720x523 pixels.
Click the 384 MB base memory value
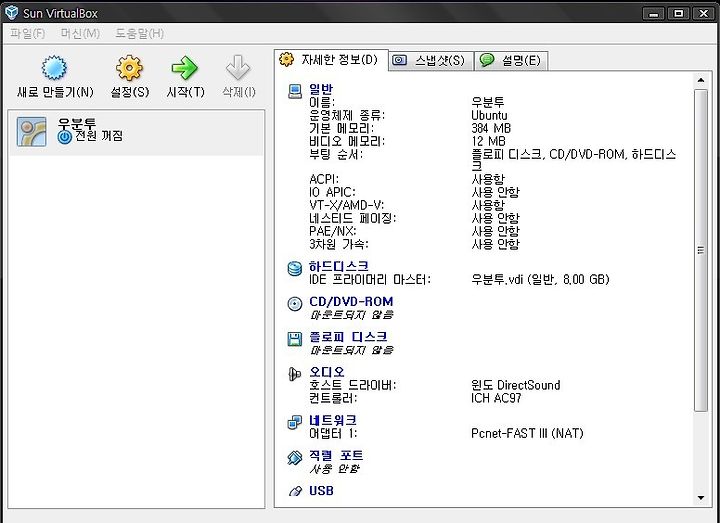tap(491, 128)
